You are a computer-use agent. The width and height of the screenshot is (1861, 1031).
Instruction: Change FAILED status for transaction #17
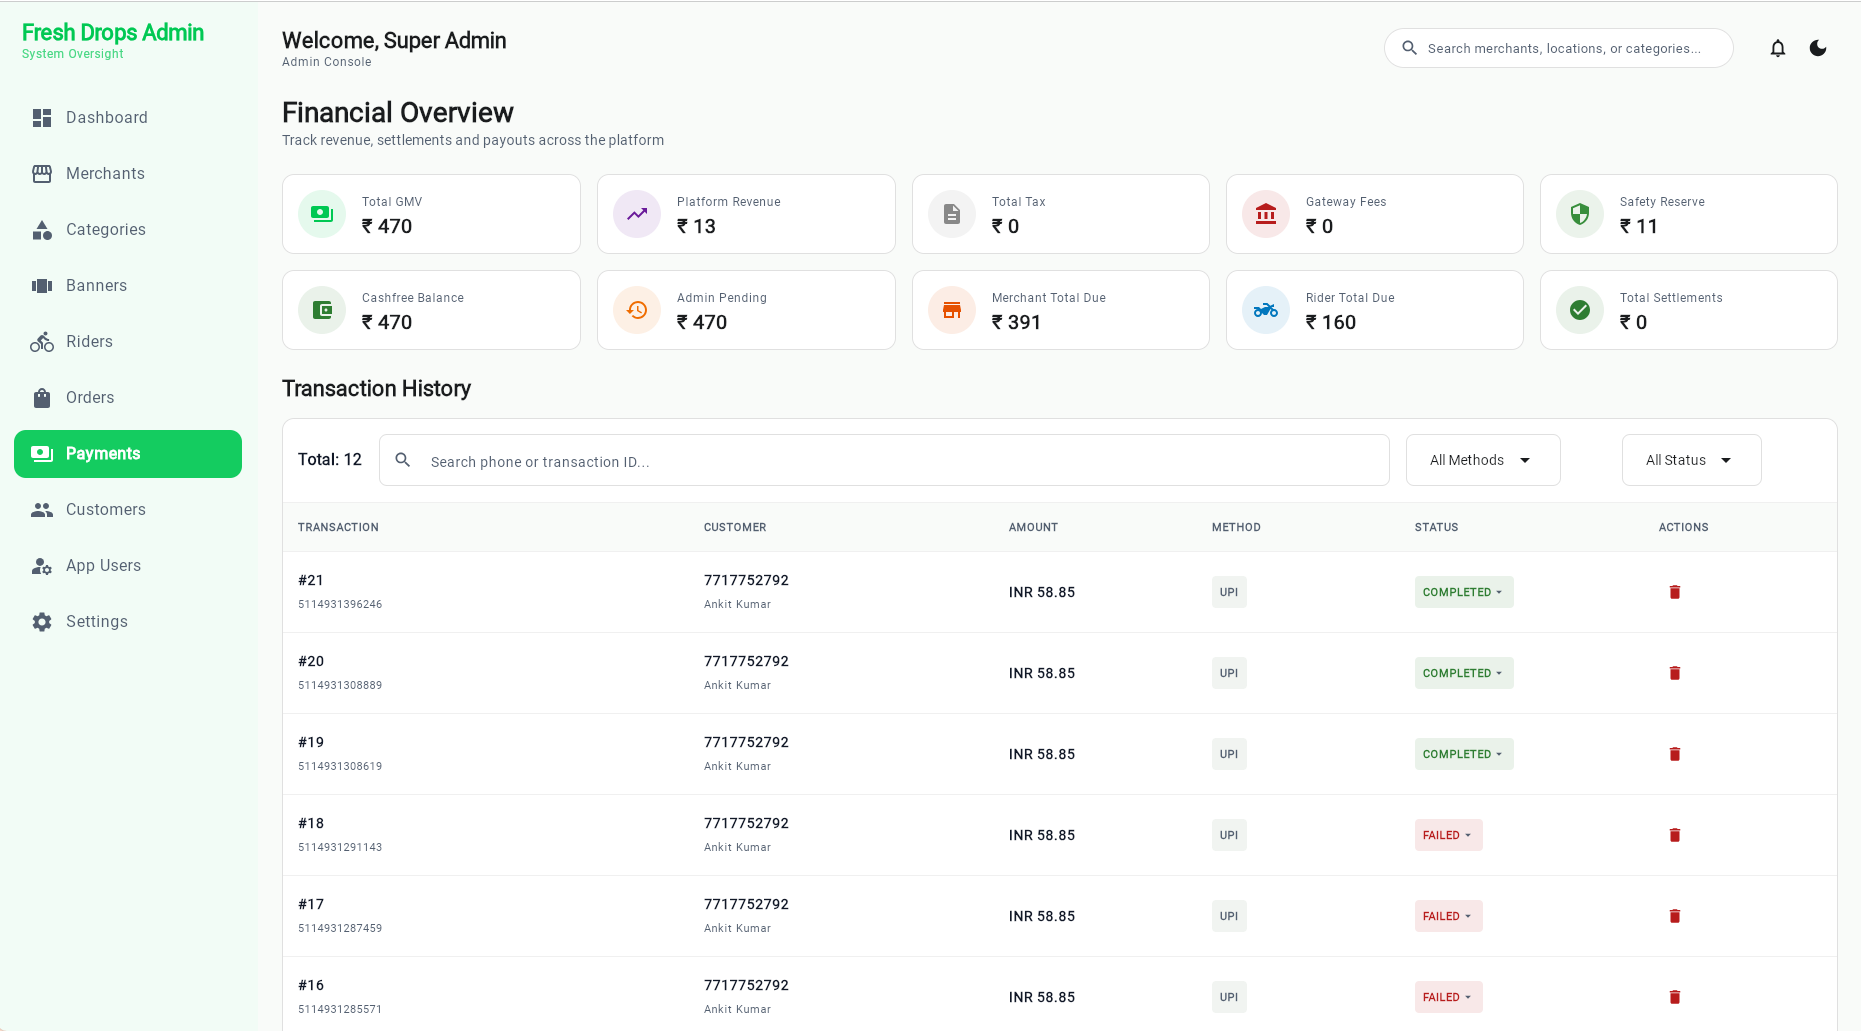point(1448,916)
